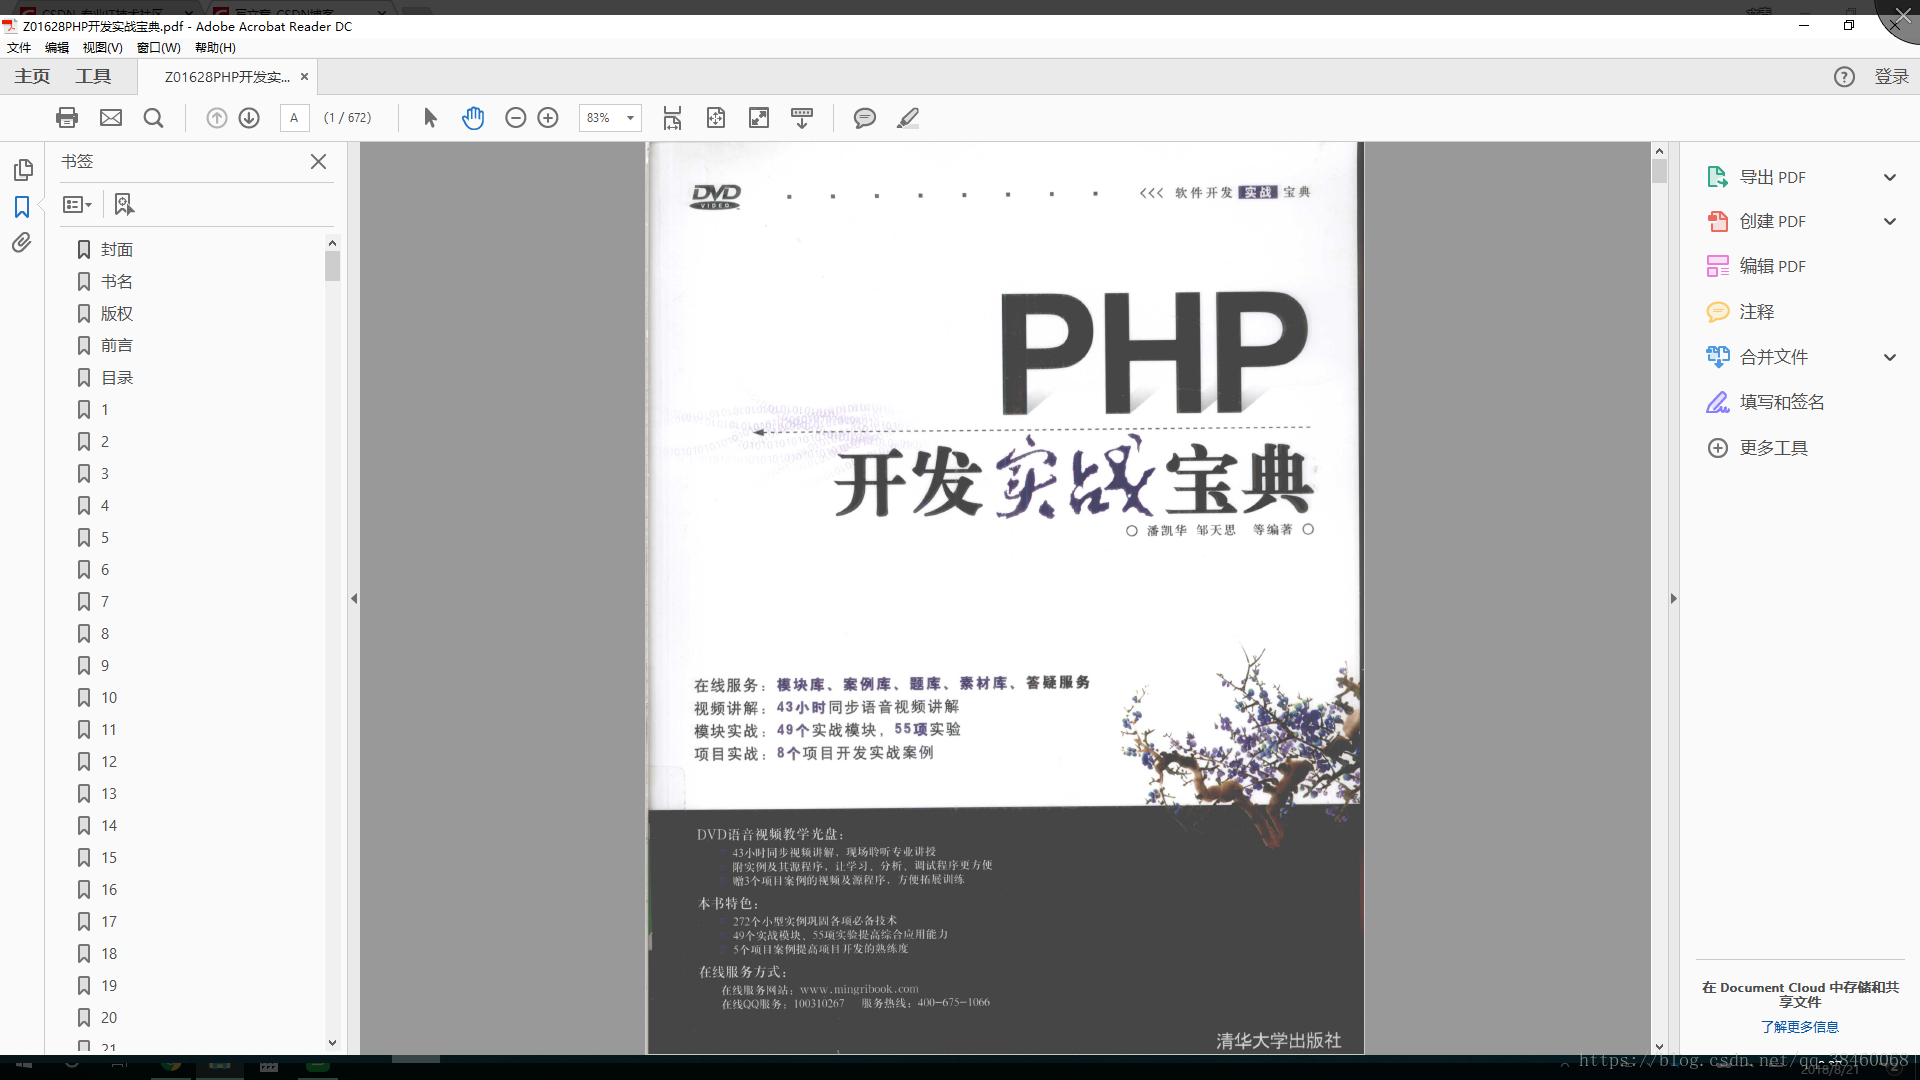Image resolution: width=1920 pixels, height=1080 pixels.
Task: Click bookmark list scrollbar down arrow
Action: tap(332, 1042)
